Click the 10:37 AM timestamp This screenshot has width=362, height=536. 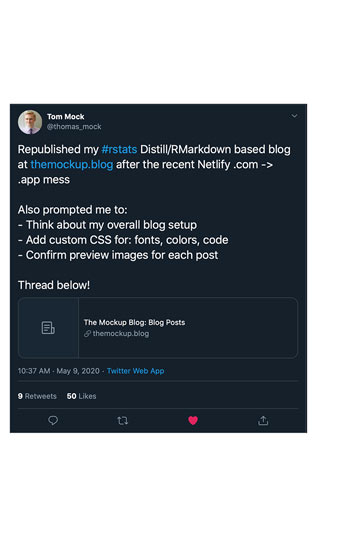pos(34,371)
